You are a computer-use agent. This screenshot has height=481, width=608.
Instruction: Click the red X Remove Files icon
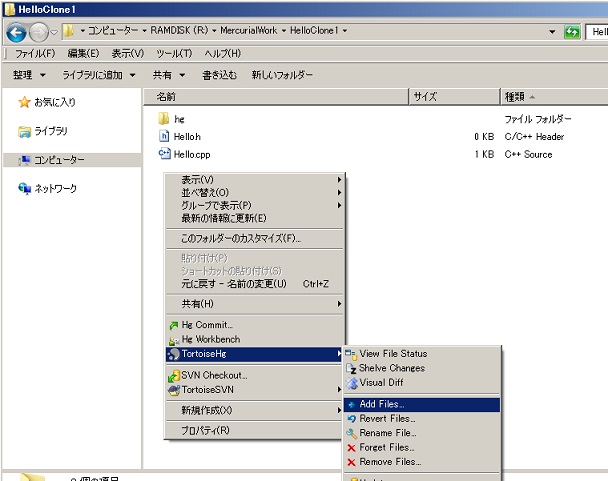pyautogui.click(x=352, y=462)
